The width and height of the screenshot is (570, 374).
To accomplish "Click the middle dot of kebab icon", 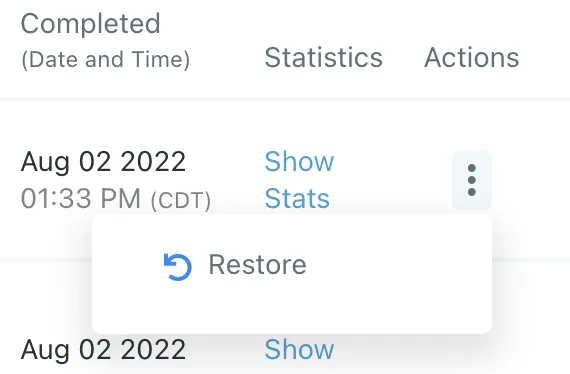I will [472, 180].
